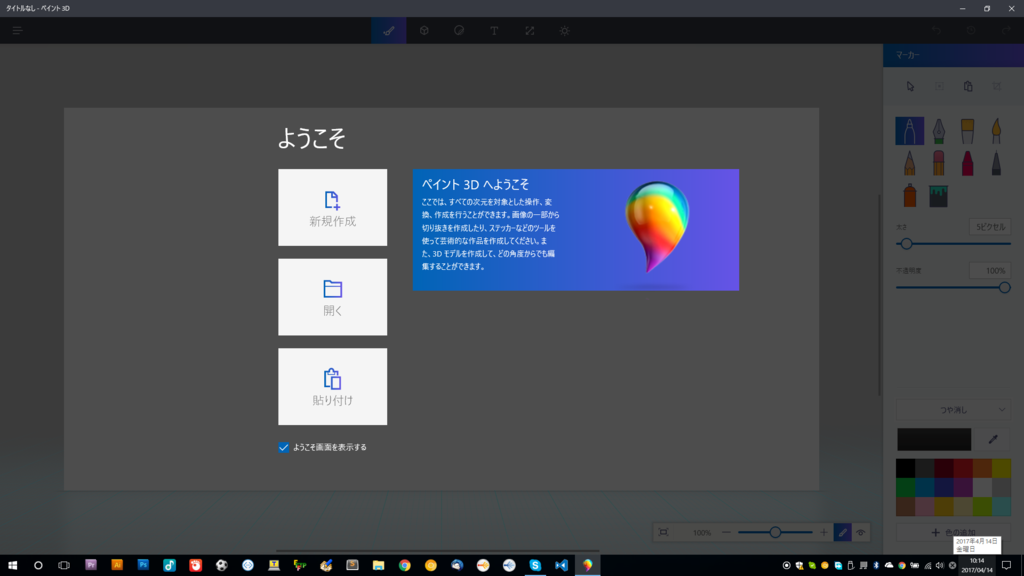
Task: Click the 色の追加 add color button
Action: point(953,532)
